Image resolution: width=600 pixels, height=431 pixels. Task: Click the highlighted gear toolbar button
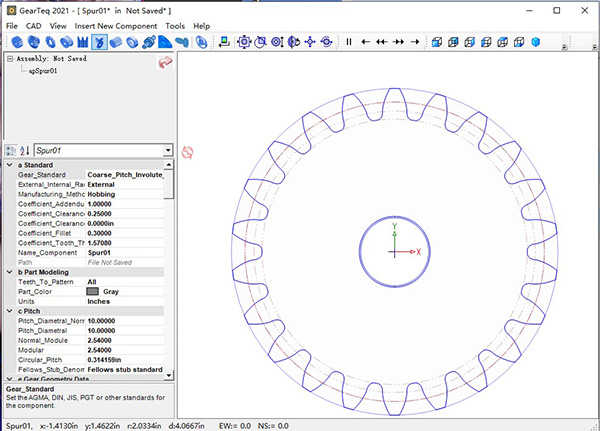coord(100,42)
